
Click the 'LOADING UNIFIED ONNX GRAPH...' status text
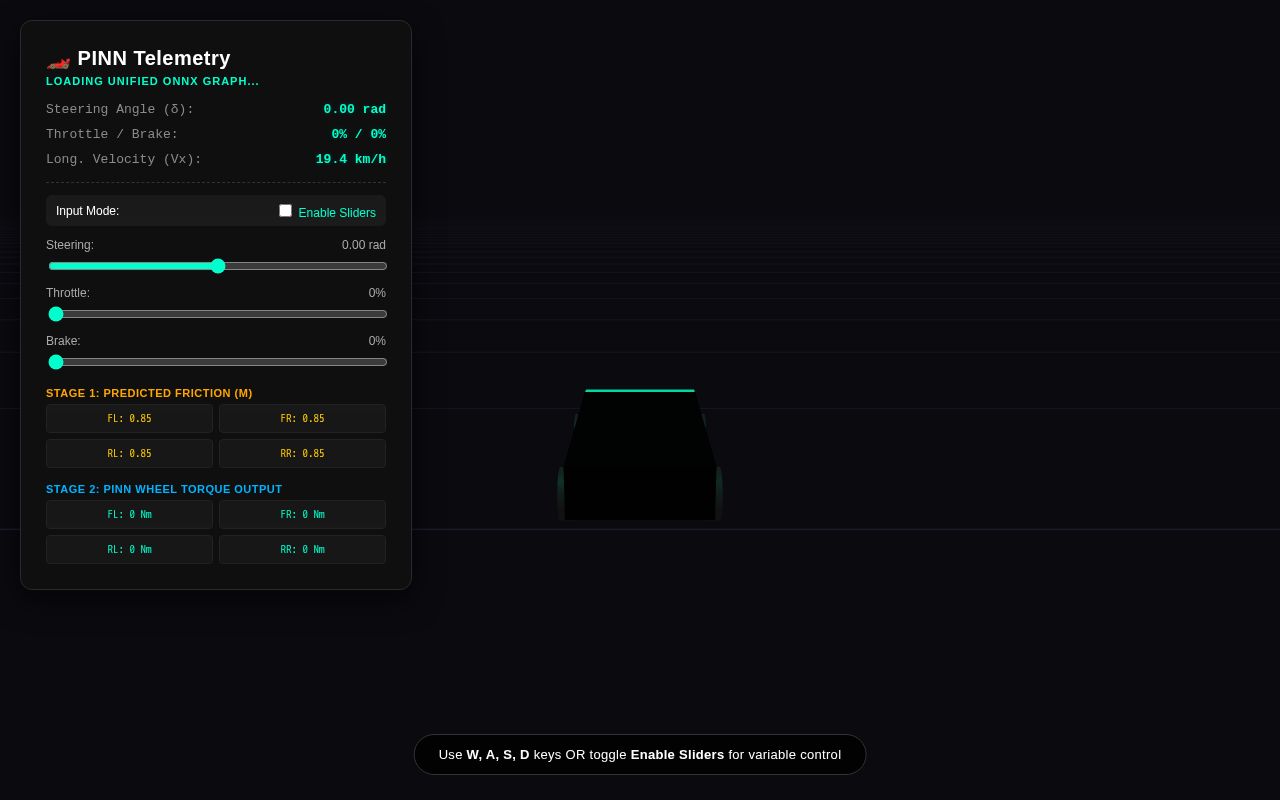[x=153, y=81]
